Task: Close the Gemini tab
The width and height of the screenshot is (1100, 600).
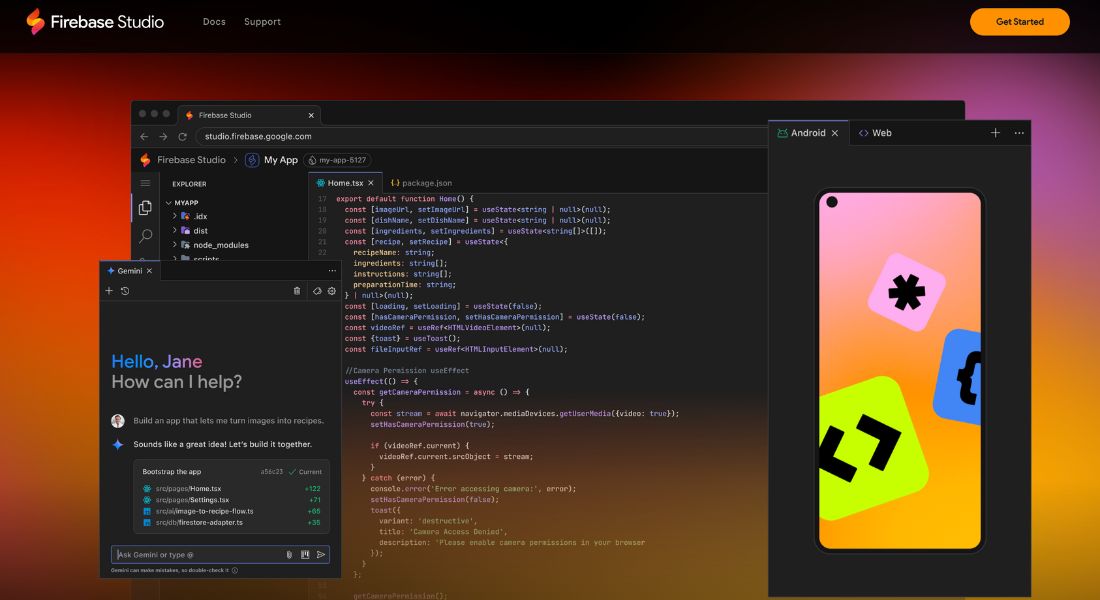Action: tap(149, 271)
